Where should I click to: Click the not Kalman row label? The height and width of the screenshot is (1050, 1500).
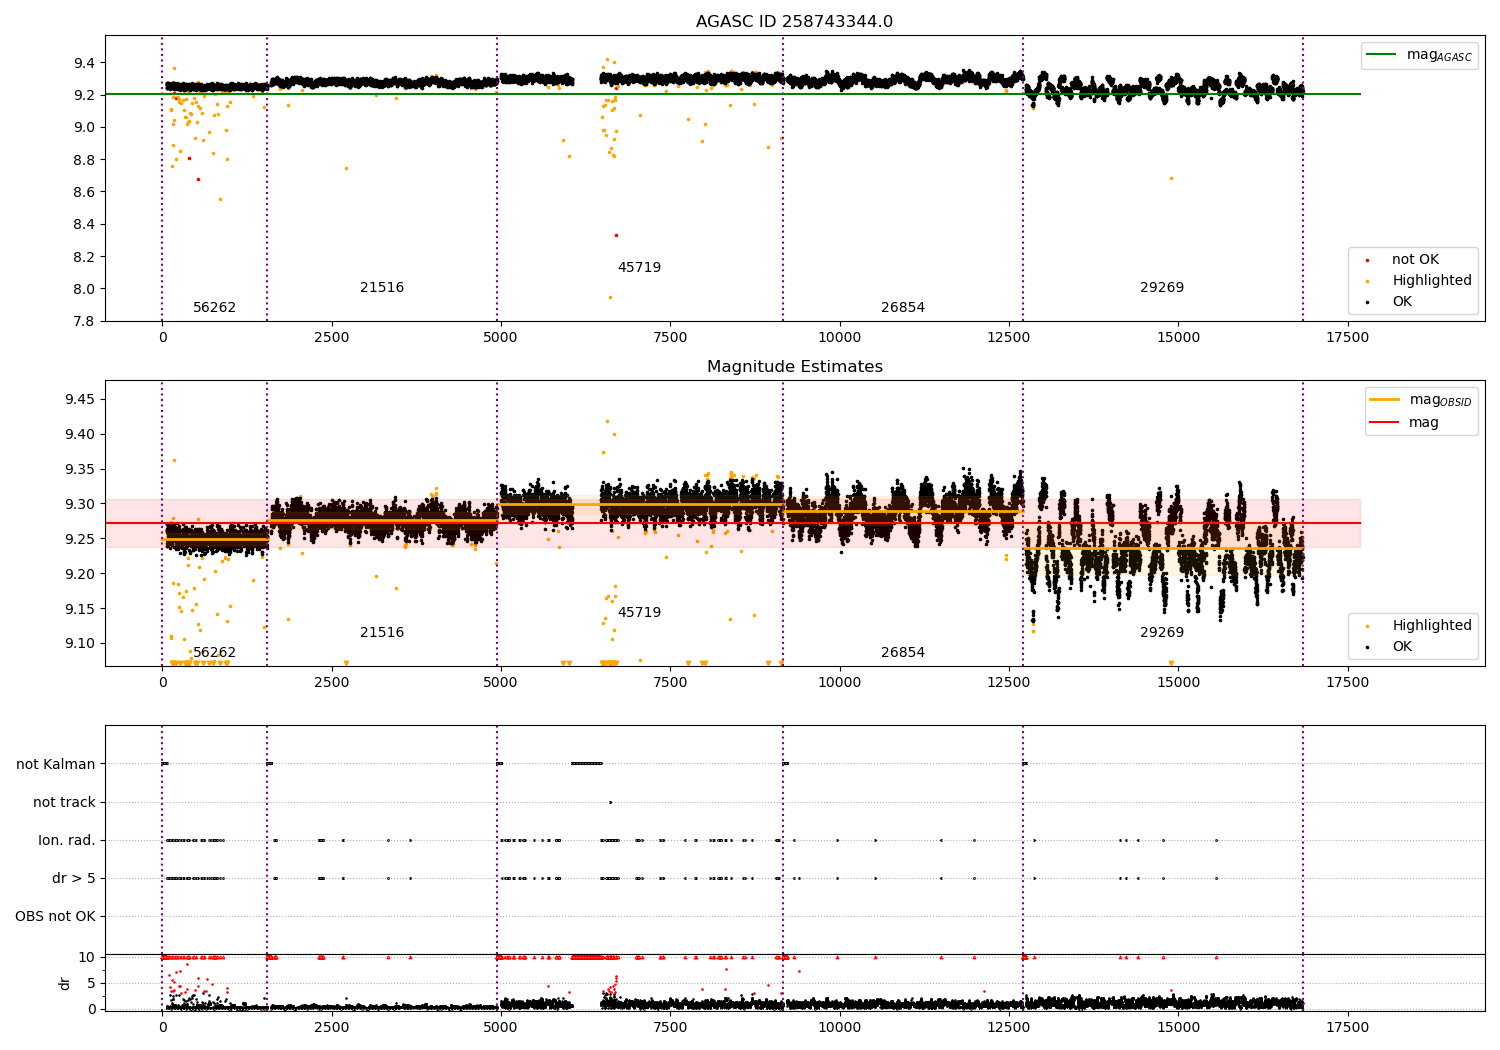click(56, 765)
